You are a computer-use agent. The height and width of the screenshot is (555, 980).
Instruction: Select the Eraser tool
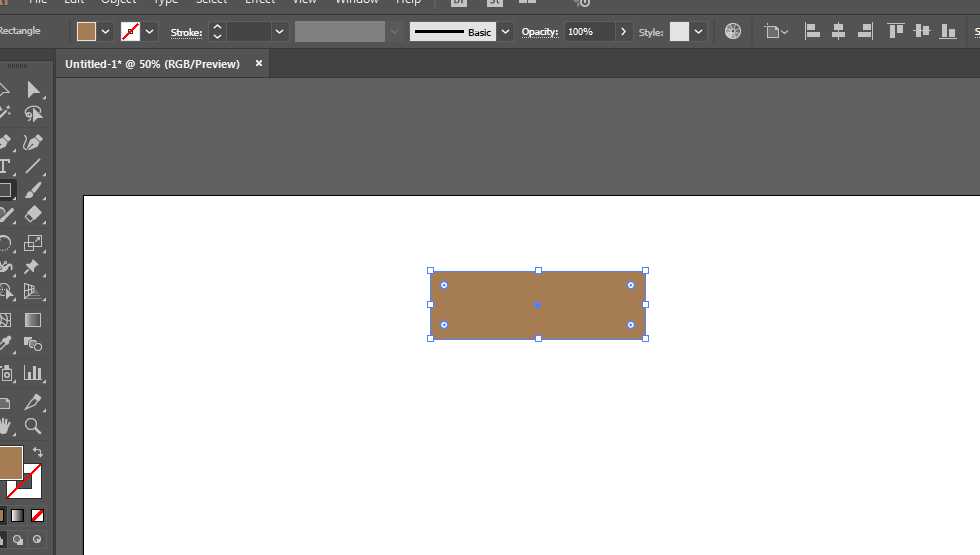(33, 214)
